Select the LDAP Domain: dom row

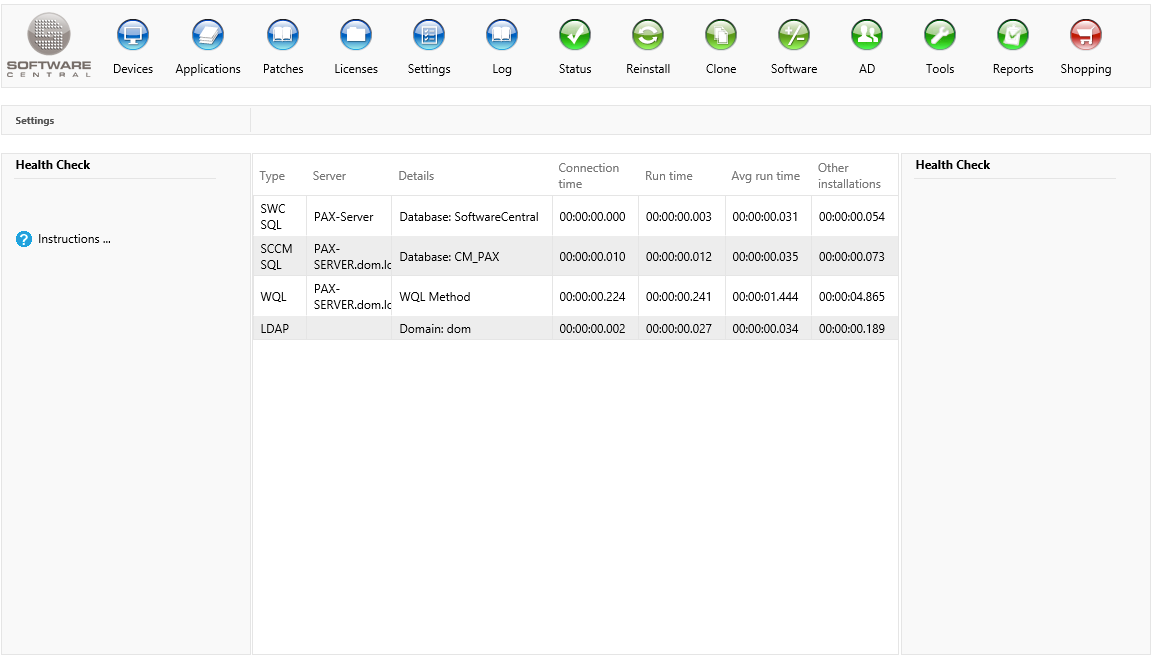(x=434, y=329)
